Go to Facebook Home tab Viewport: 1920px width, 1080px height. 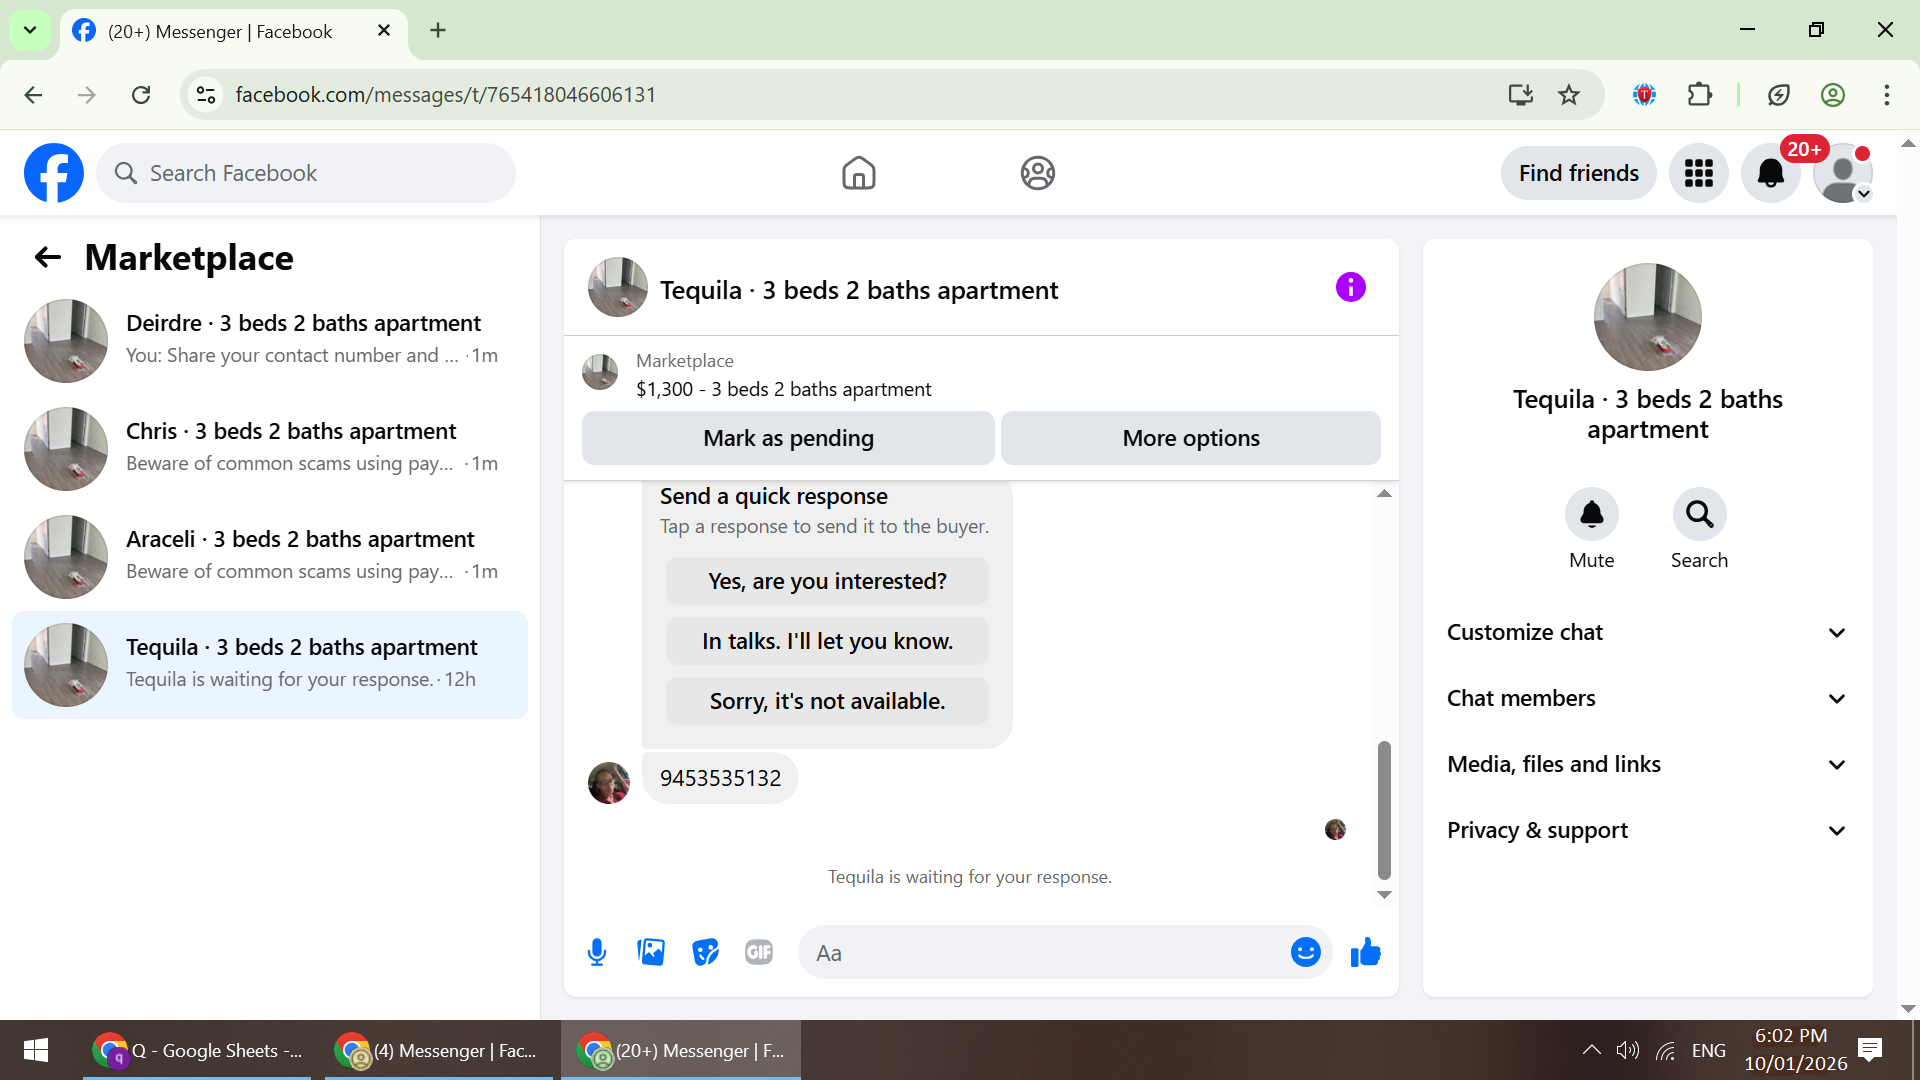tap(858, 173)
